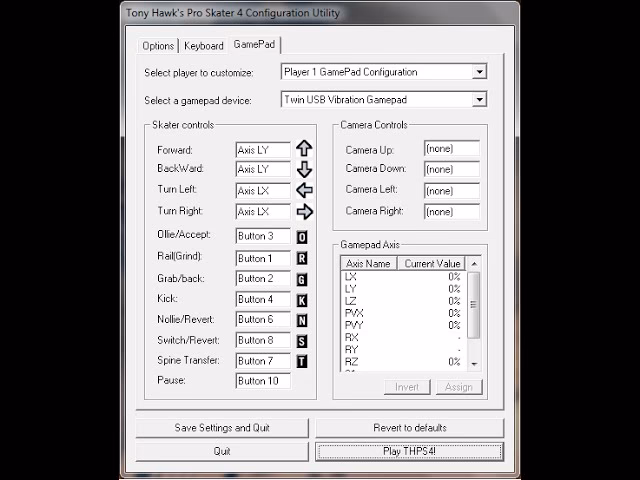Switch to the Keyboard tab
Screen dimensions: 640x480
pos(204,46)
